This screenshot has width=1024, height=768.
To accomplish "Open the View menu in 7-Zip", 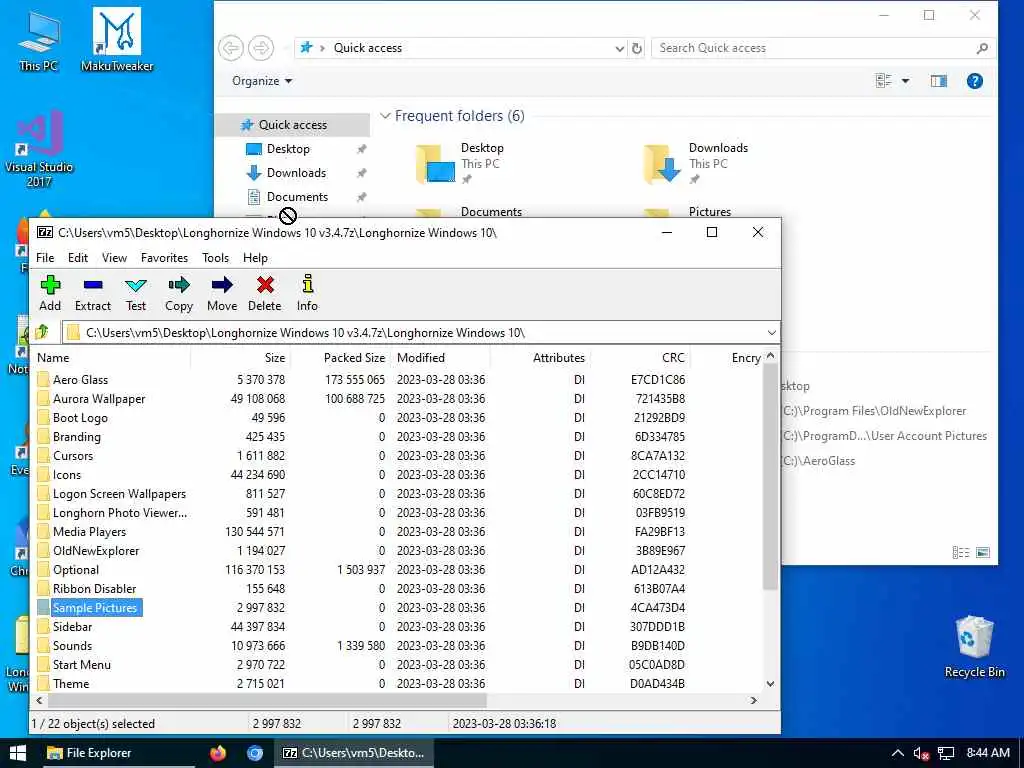I will coord(114,258).
